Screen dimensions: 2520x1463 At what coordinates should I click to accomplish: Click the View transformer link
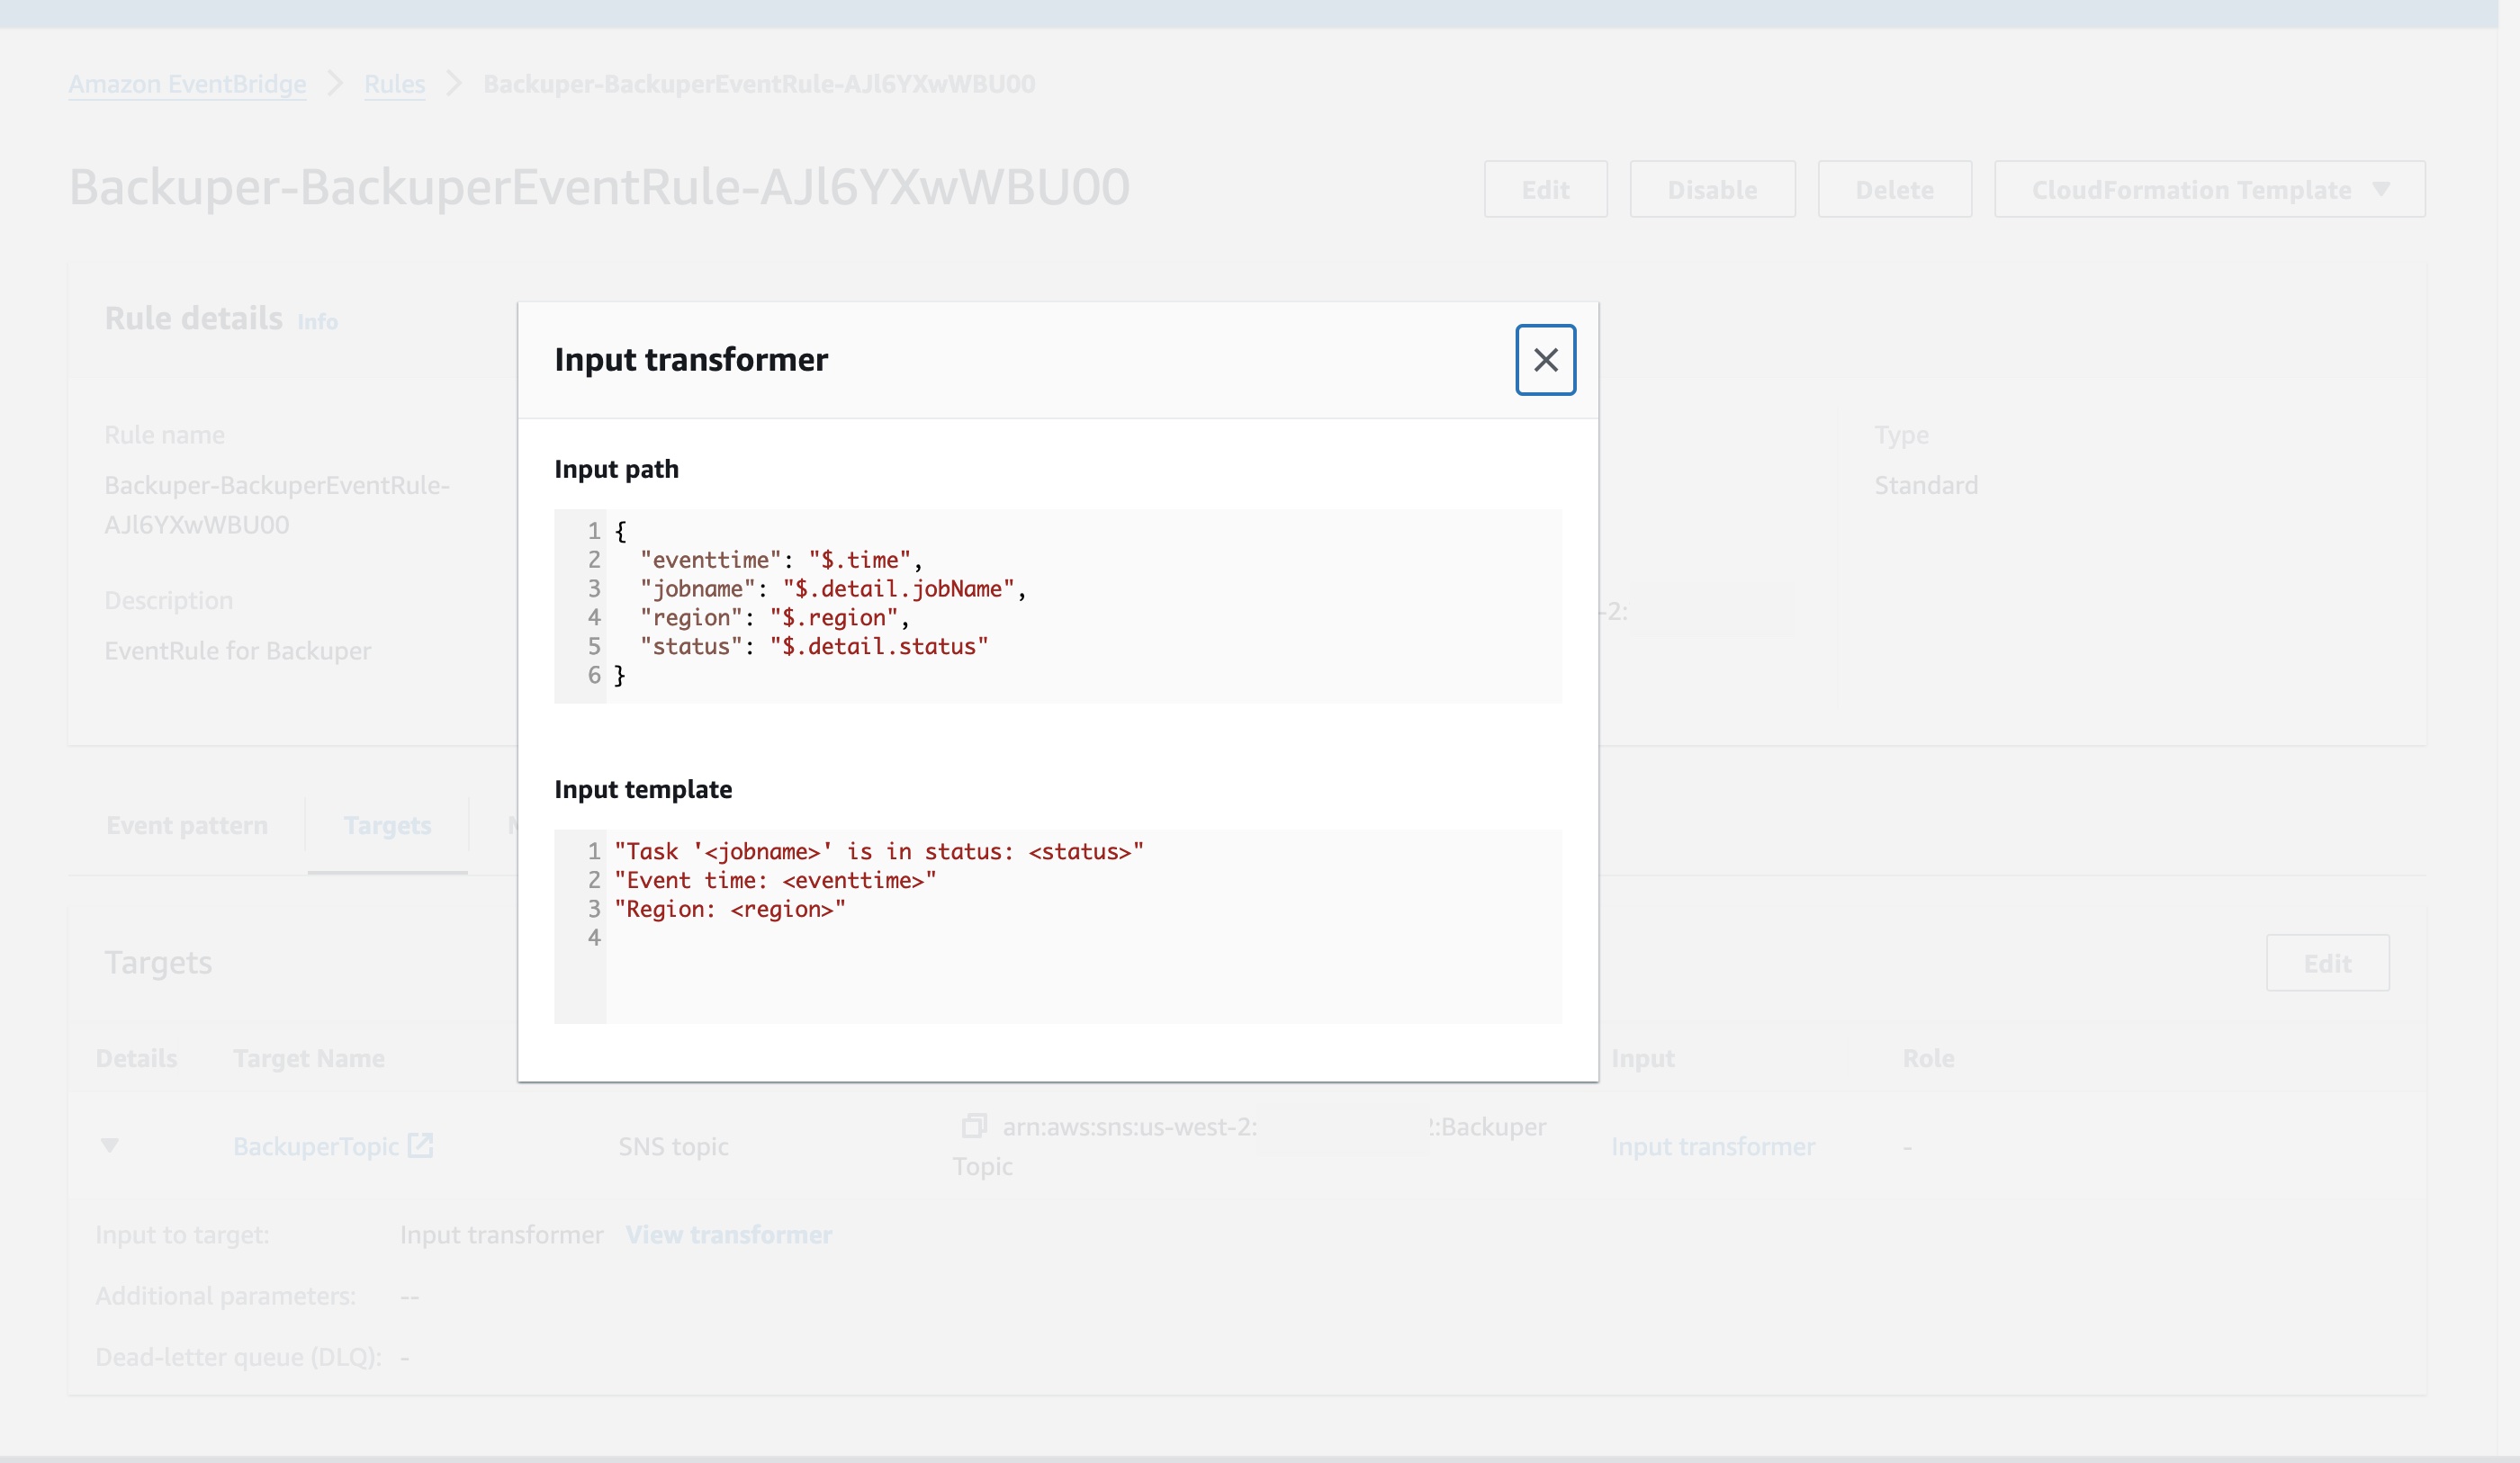tap(729, 1235)
